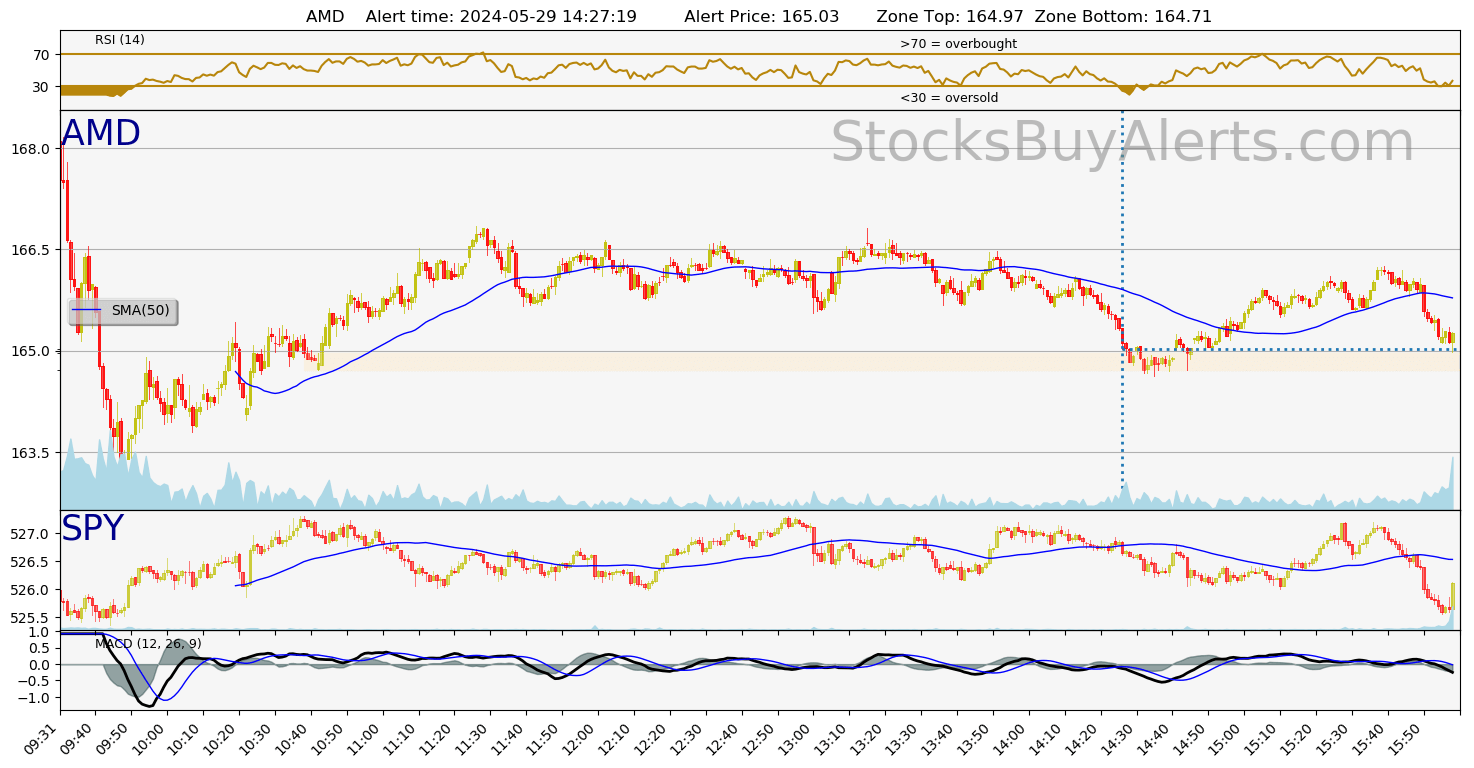The width and height of the screenshot is (1474, 768).
Task: Click the MACD -1.0 axis label
Action: click(x=34, y=697)
